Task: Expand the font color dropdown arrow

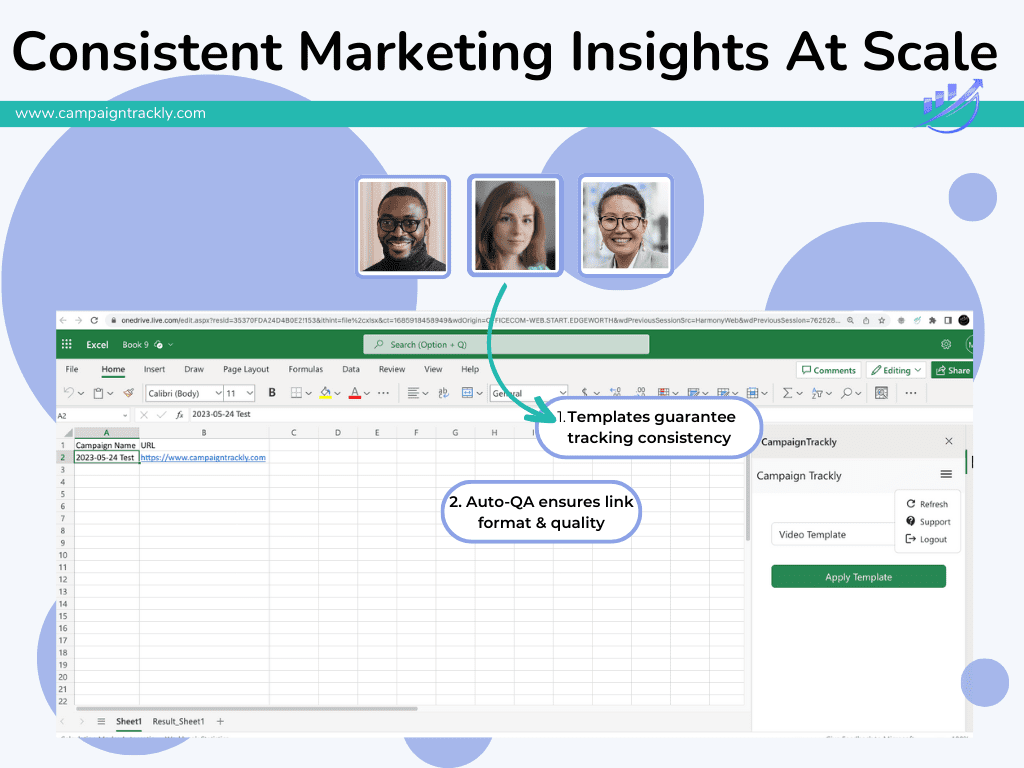Action: [367, 393]
